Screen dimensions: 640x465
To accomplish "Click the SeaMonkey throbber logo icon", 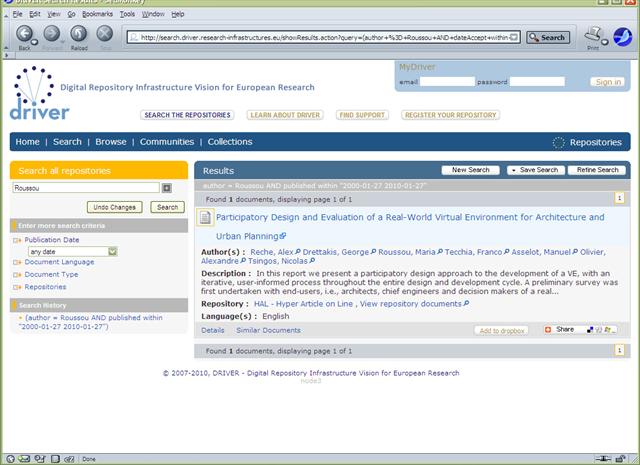I will tap(622, 37).
